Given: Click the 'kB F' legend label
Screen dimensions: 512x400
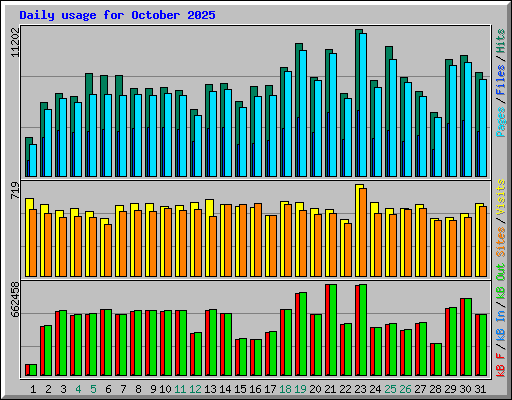Looking at the screenshot, I should pyautogui.click(x=501, y=365).
